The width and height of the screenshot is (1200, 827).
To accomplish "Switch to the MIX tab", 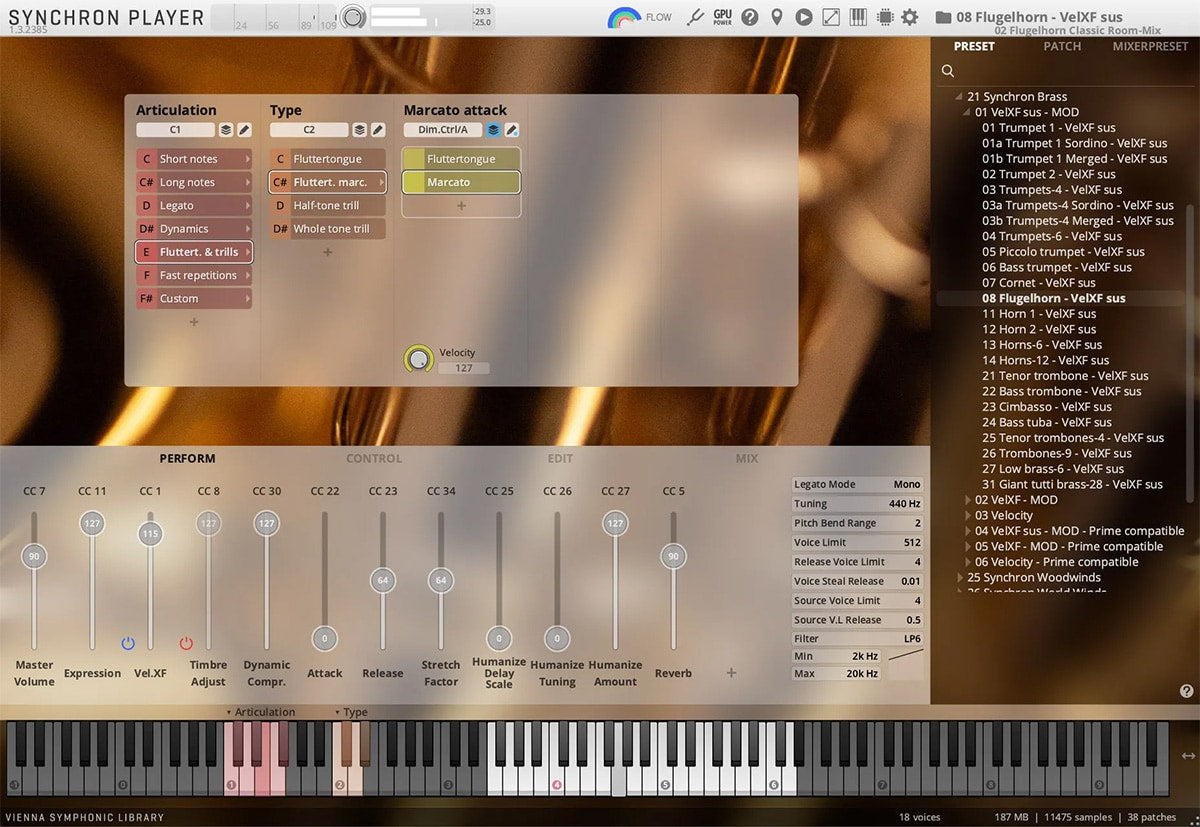I will (x=747, y=459).
